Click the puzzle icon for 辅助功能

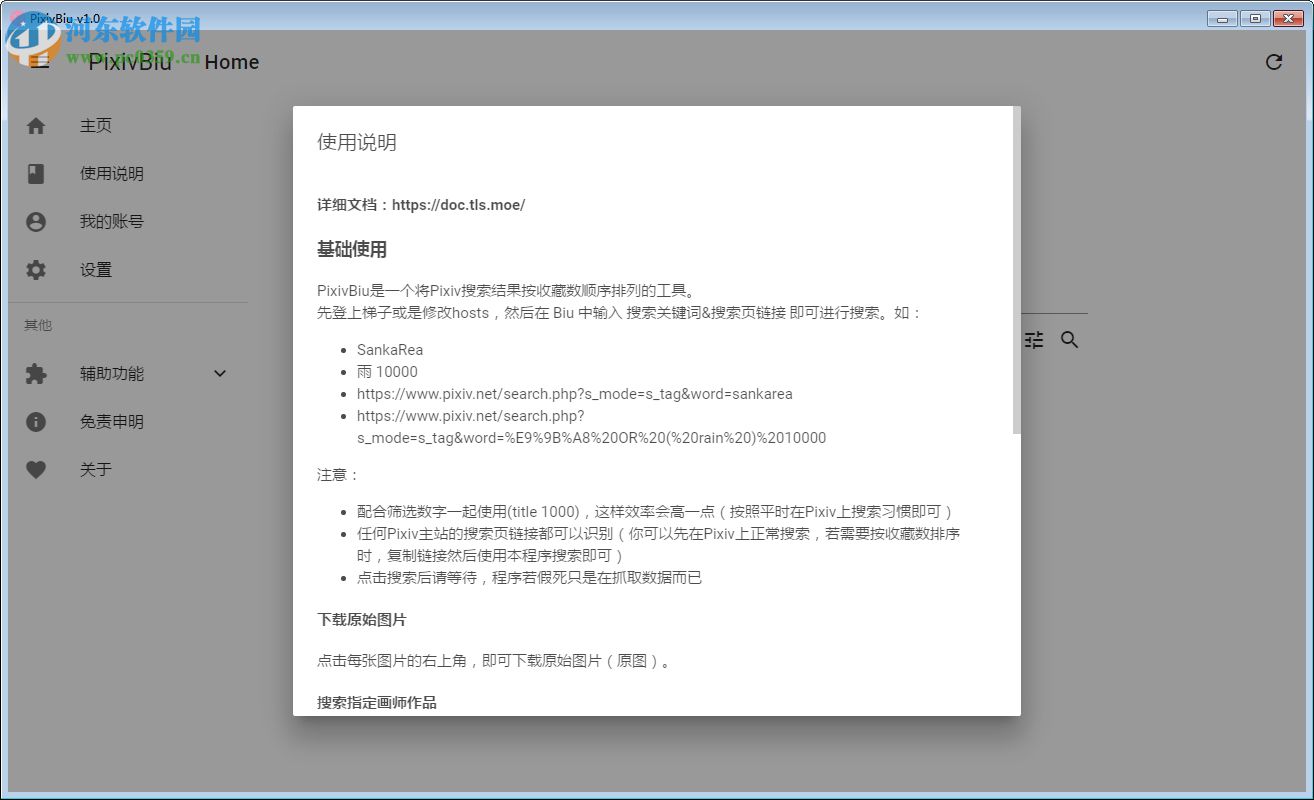point(36,373)
